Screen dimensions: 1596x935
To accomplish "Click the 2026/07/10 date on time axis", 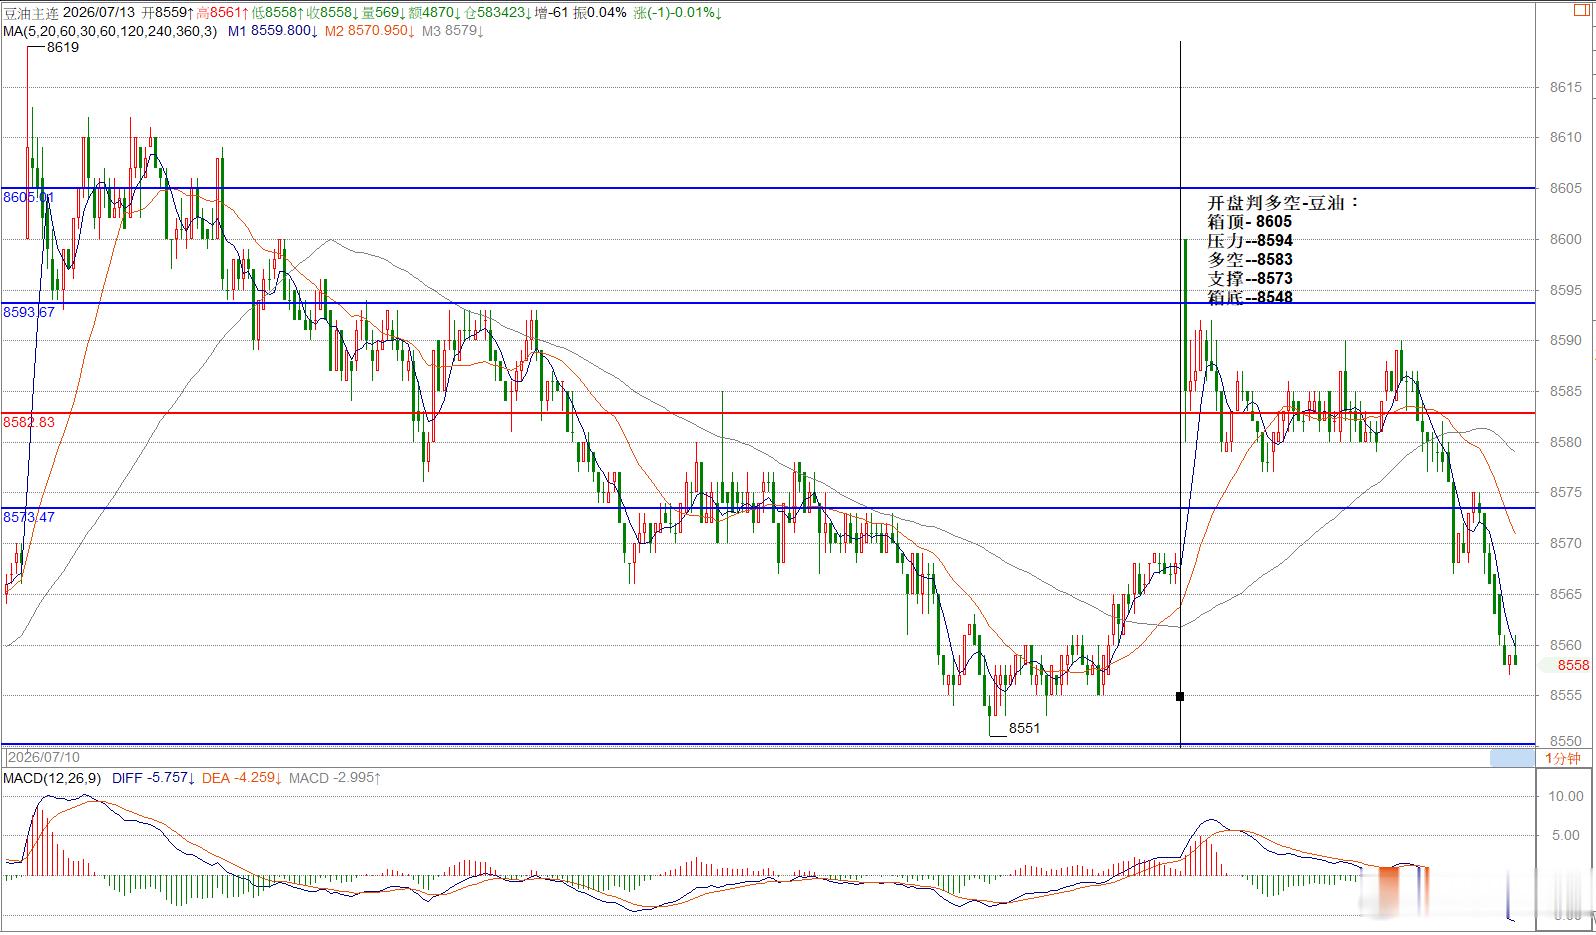I will click(x=43, y=757).
